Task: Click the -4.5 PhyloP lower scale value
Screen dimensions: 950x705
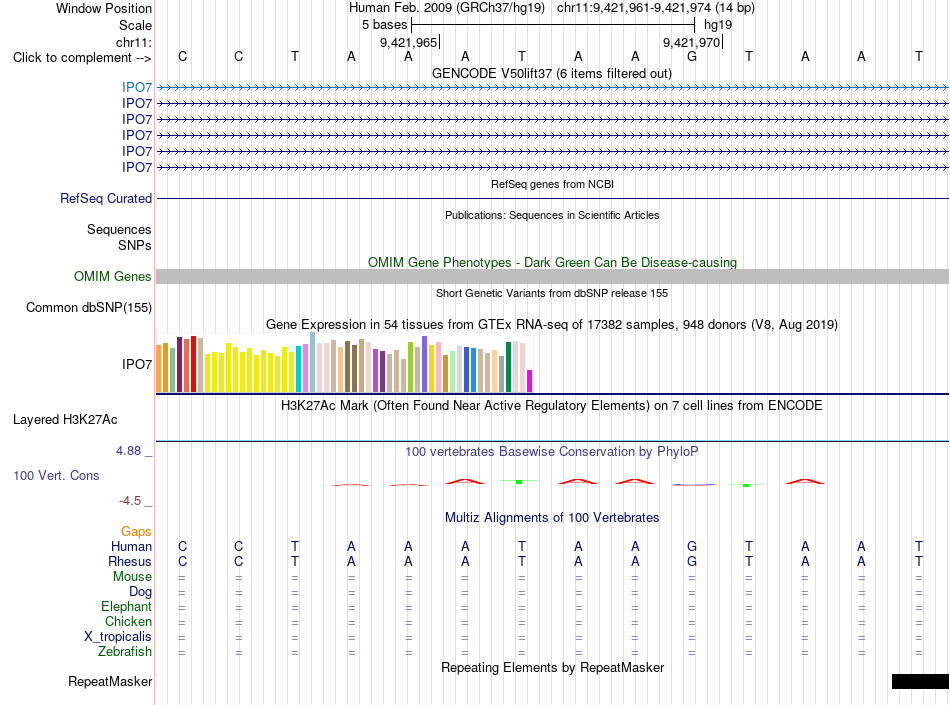Action: click(x=130, y=501)
